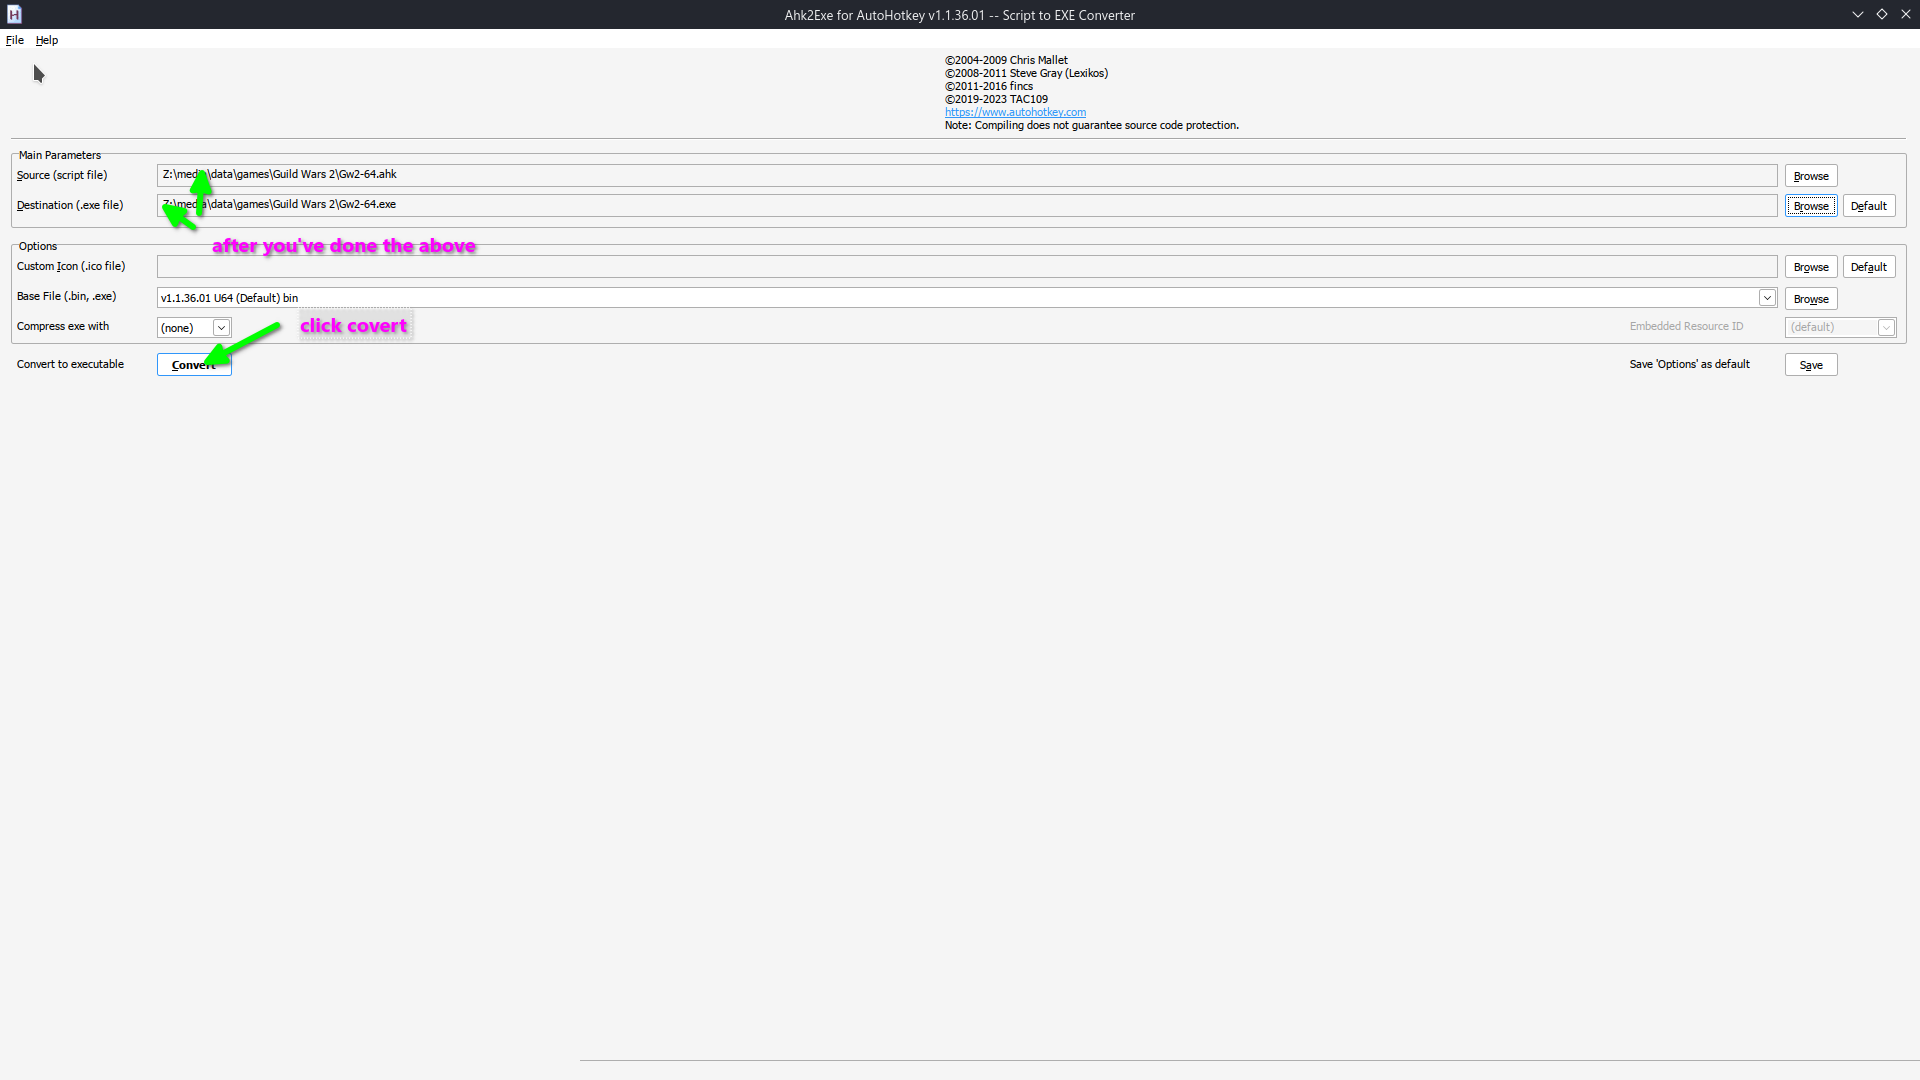Browse for a Custom Icon file
Viewport: 1920px width, 1080px height.
click(1810, 266)
